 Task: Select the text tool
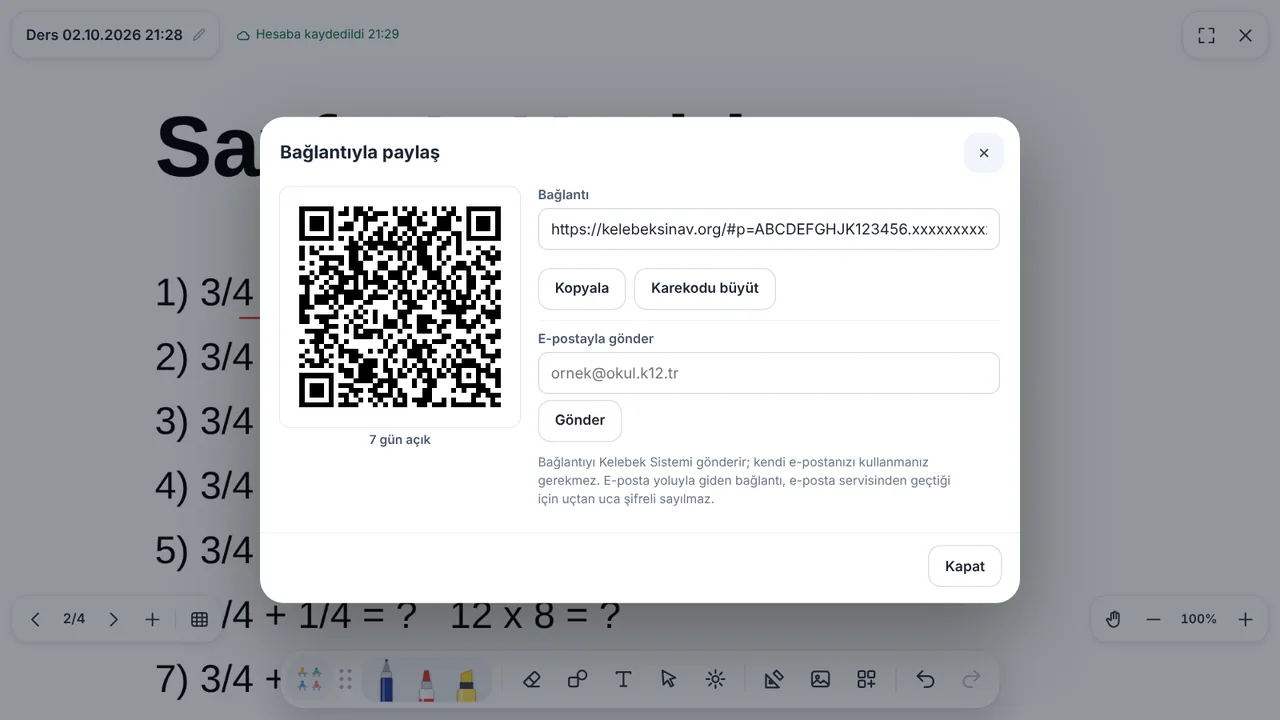pos(623,679)
